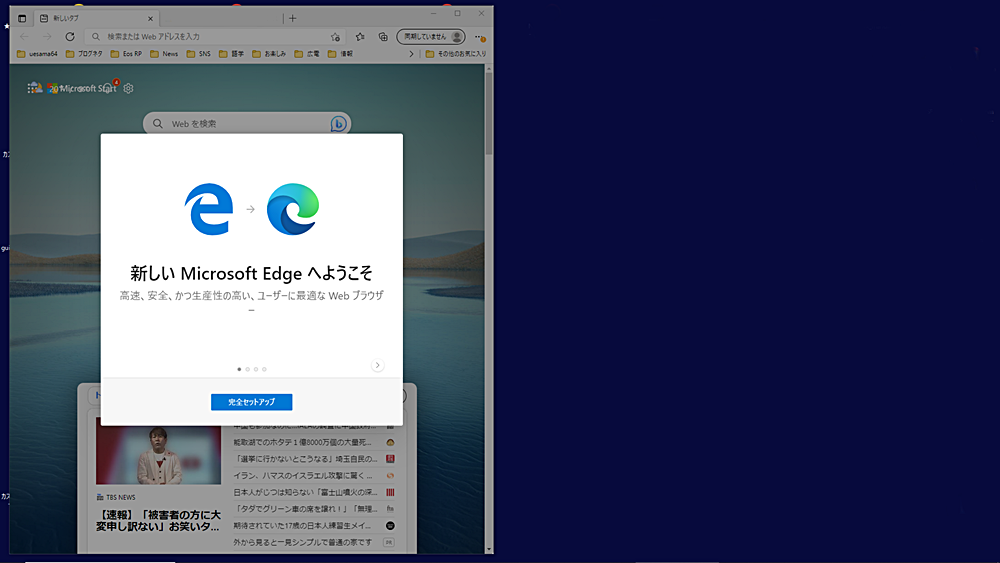
Task: Open the Favorites list icon
Action: point(359,36)
